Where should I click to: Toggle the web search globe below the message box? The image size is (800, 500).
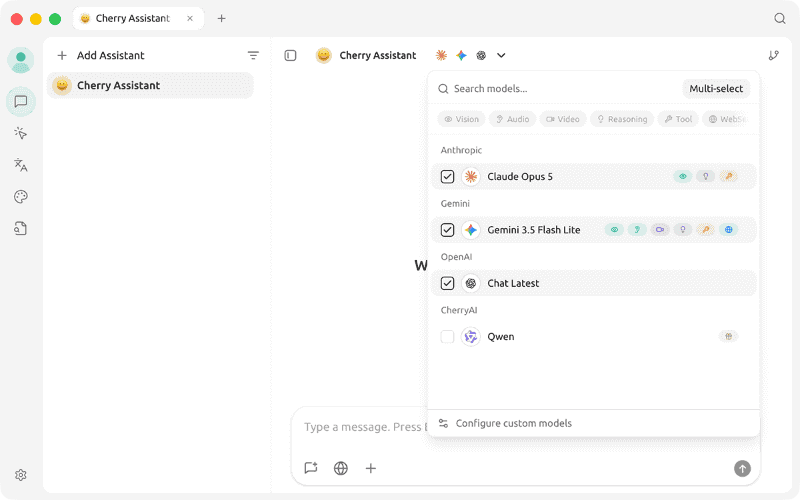pos(341,468)
